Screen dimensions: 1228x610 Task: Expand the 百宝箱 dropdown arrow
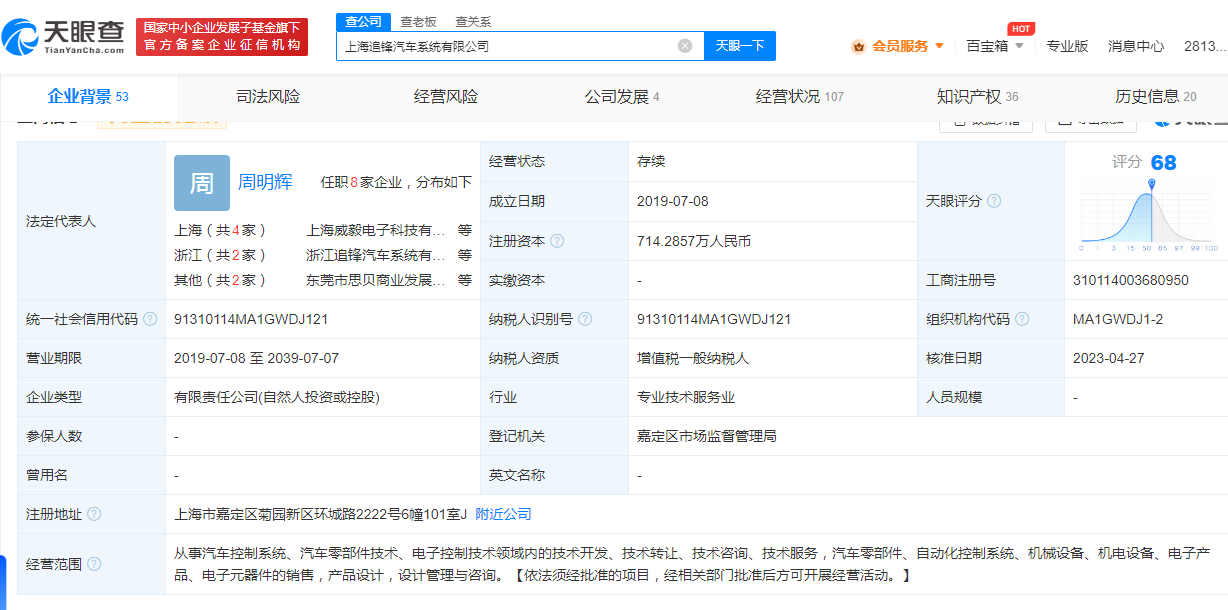point(1019,46)
